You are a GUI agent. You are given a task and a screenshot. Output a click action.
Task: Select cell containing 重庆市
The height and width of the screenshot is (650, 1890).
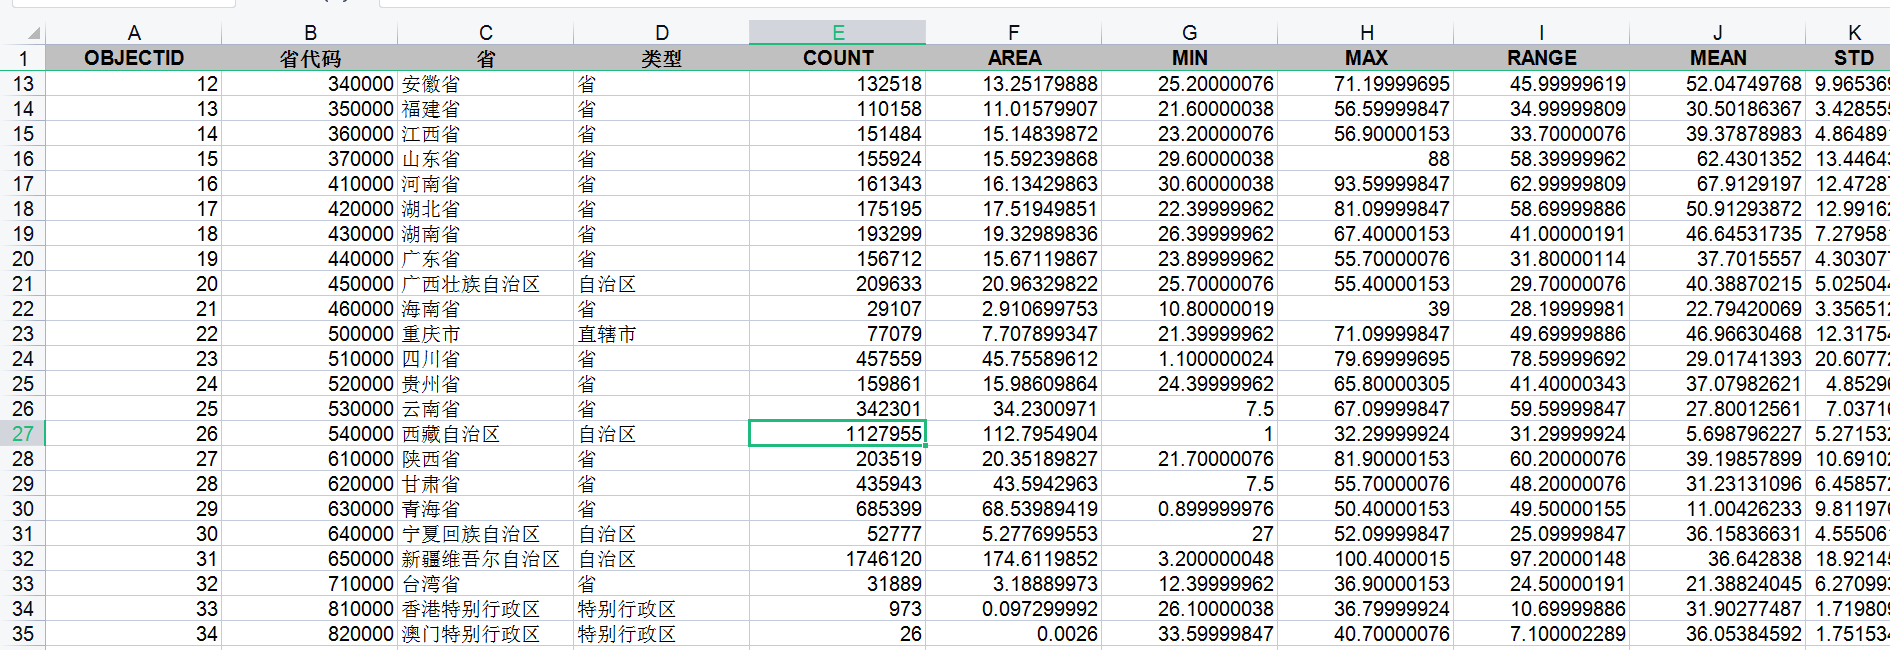tap(486, 334)
